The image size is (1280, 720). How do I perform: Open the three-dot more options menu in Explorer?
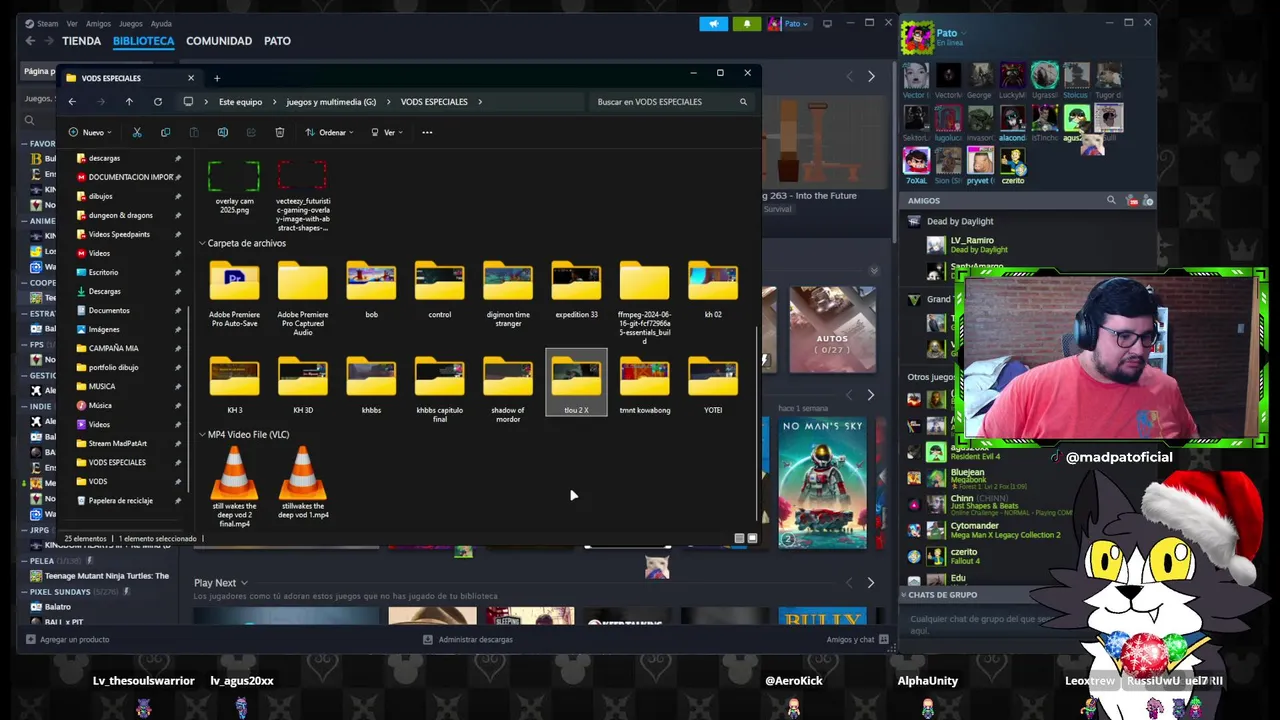point(427,132)
